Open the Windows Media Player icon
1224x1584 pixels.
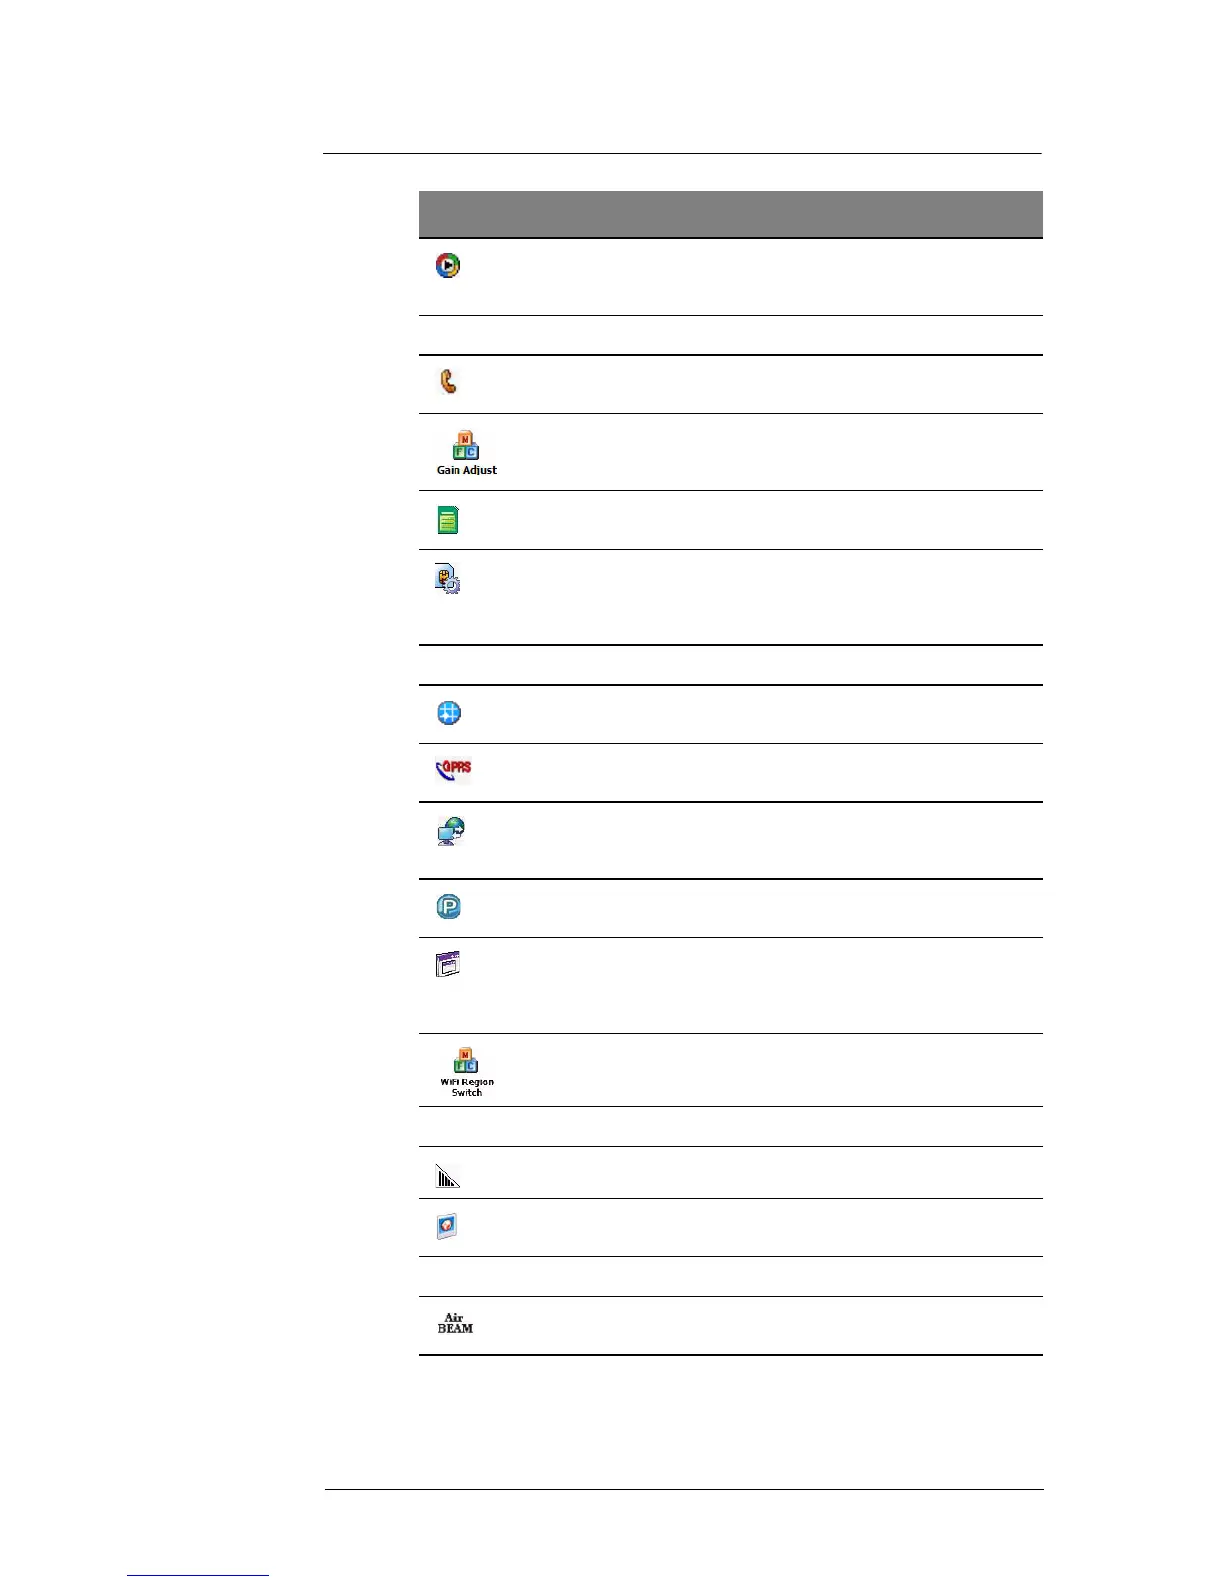coord(448,265)
